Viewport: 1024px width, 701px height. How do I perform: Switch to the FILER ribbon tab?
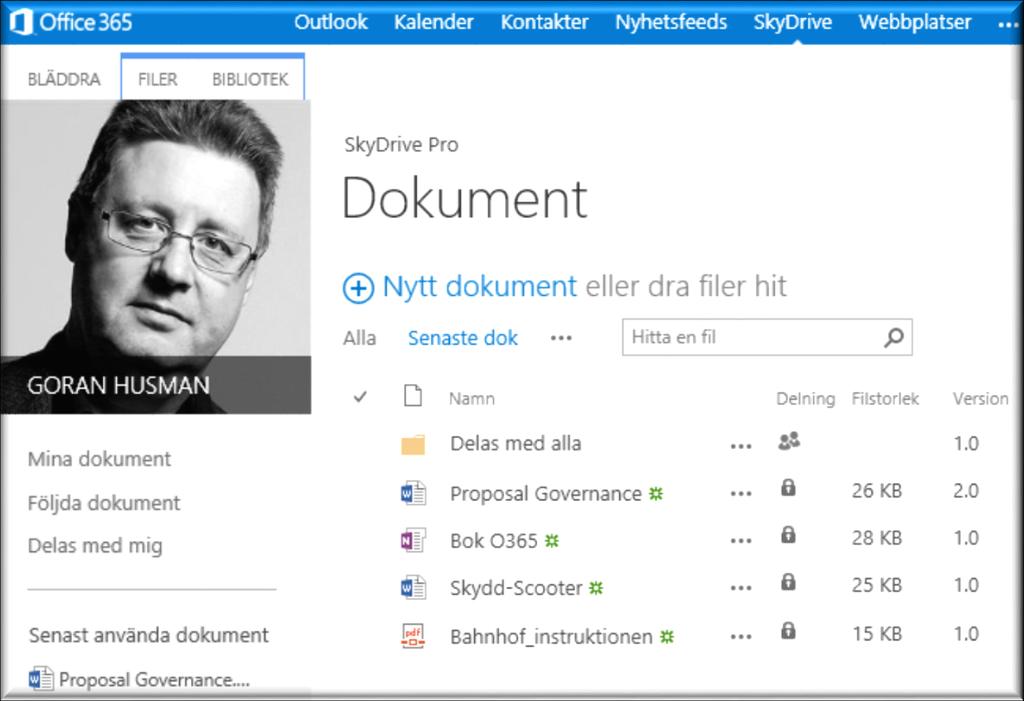pos(157,79)
